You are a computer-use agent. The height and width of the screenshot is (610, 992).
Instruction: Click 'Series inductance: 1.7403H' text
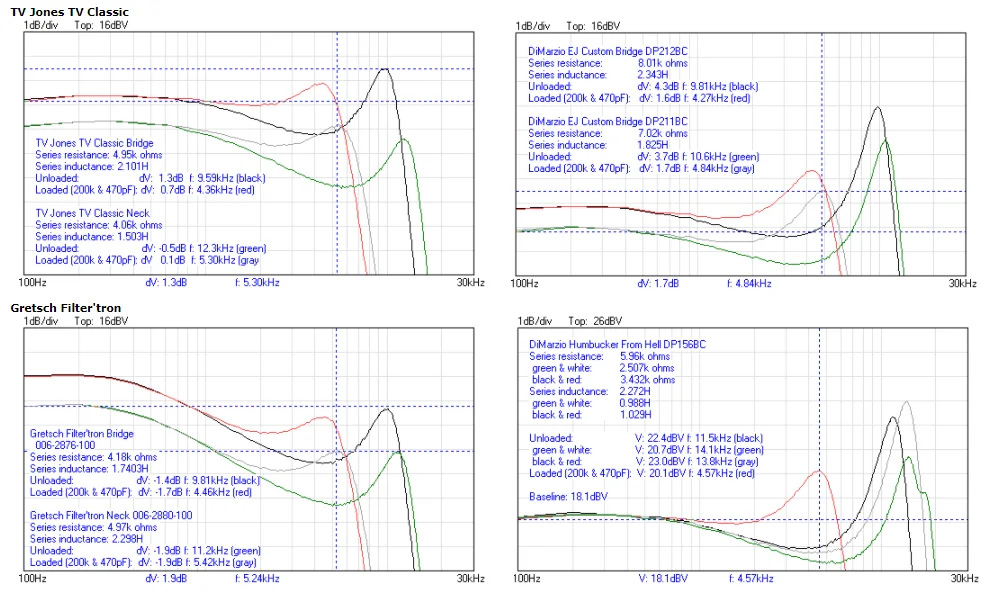pyautogui.click(x=89, y=469)
